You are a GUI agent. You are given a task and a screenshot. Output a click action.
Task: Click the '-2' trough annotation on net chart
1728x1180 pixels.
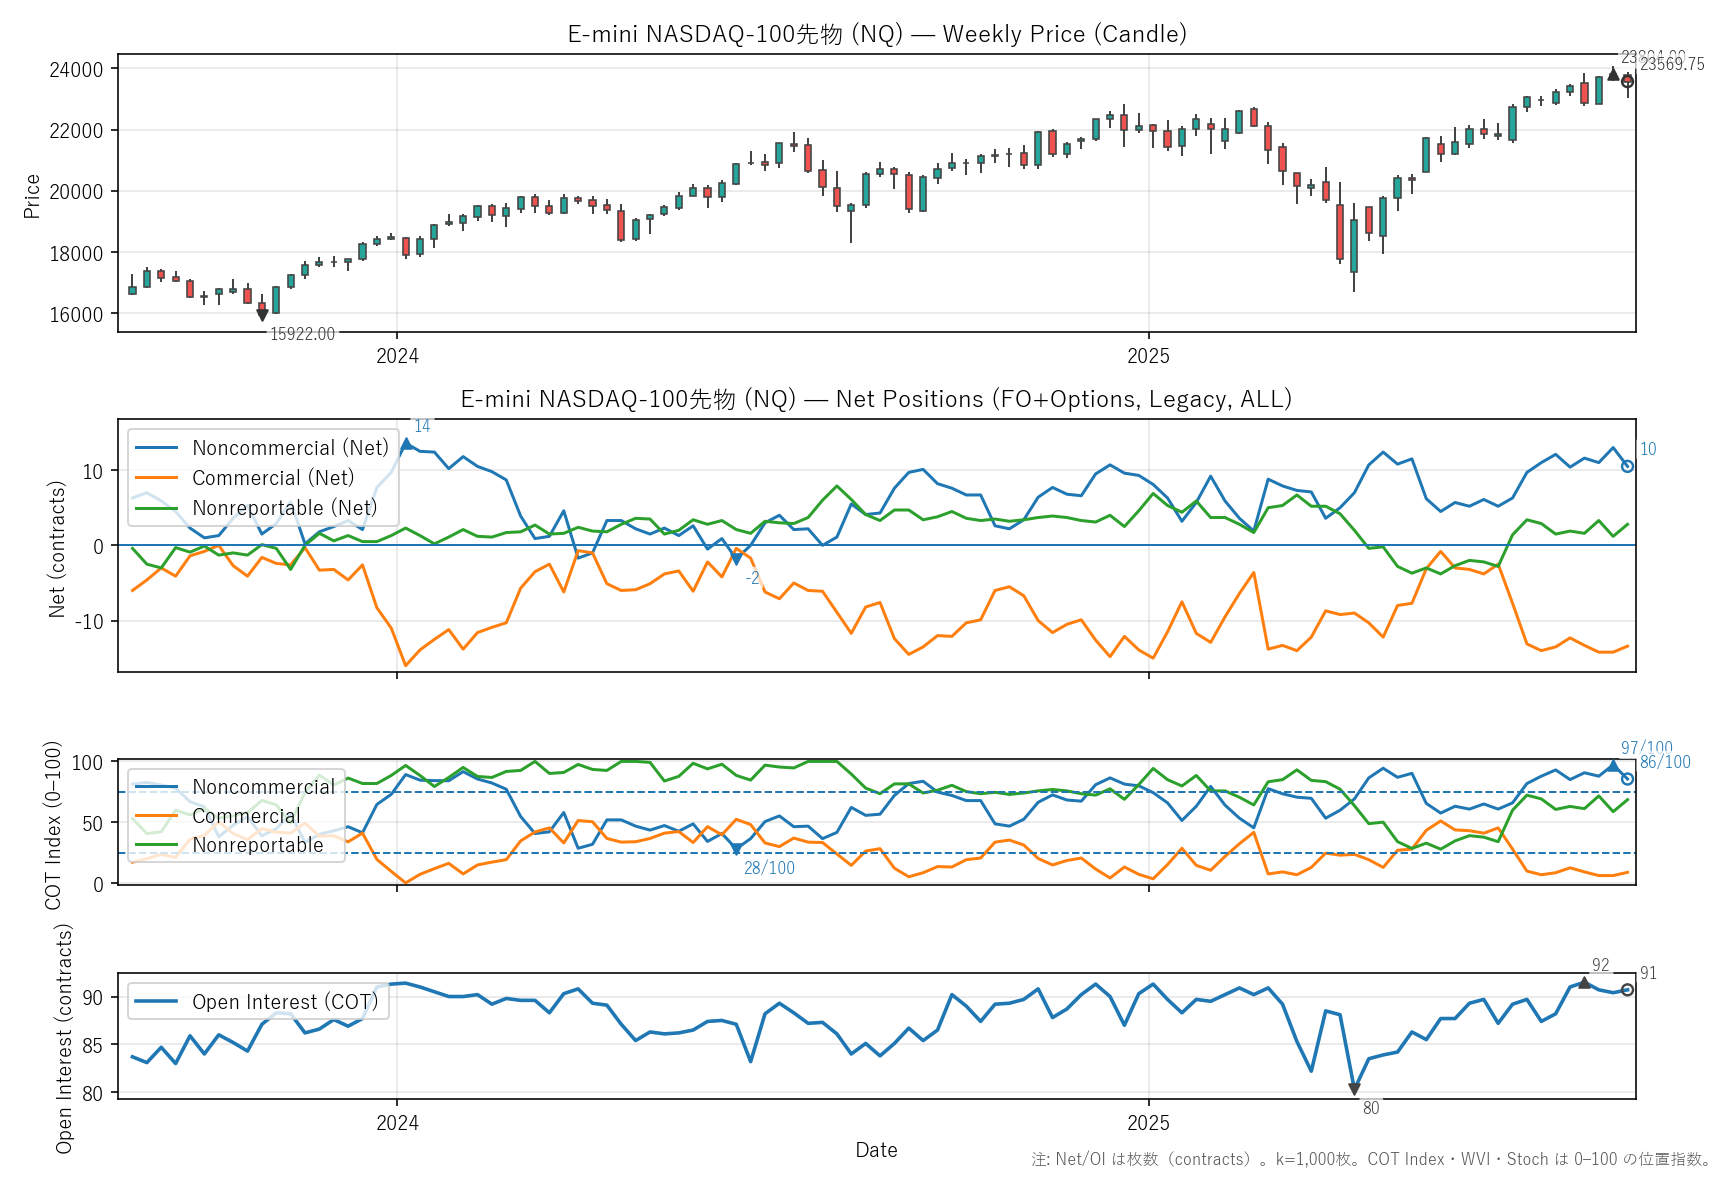tap(752, 578)
